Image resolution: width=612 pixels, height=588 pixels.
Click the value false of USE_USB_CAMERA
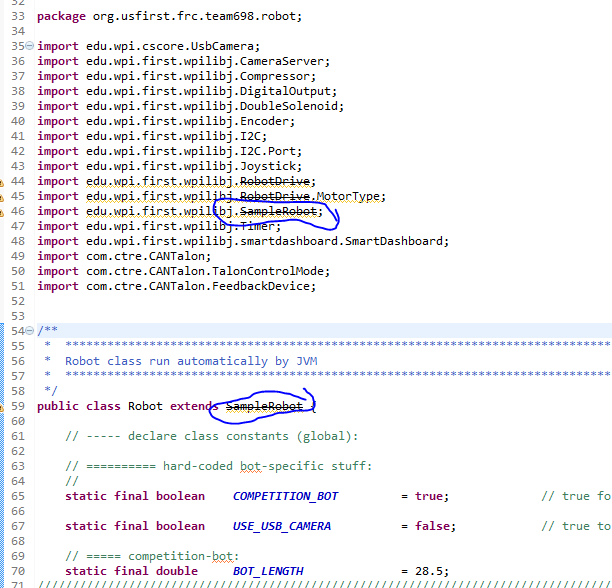[x=432, y=526]
